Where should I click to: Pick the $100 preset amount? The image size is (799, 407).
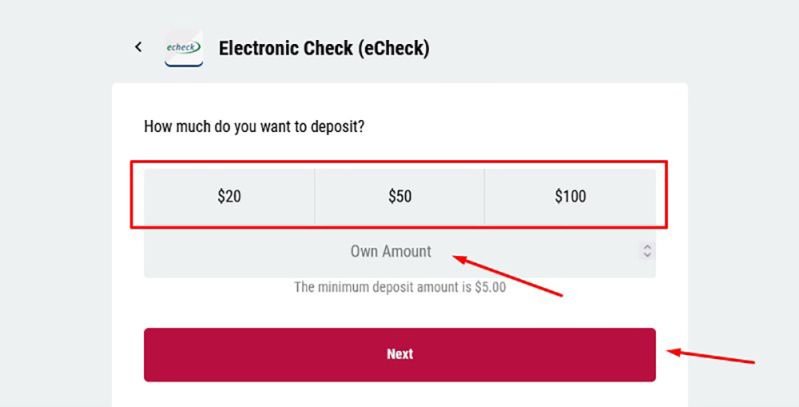[570, 197]
